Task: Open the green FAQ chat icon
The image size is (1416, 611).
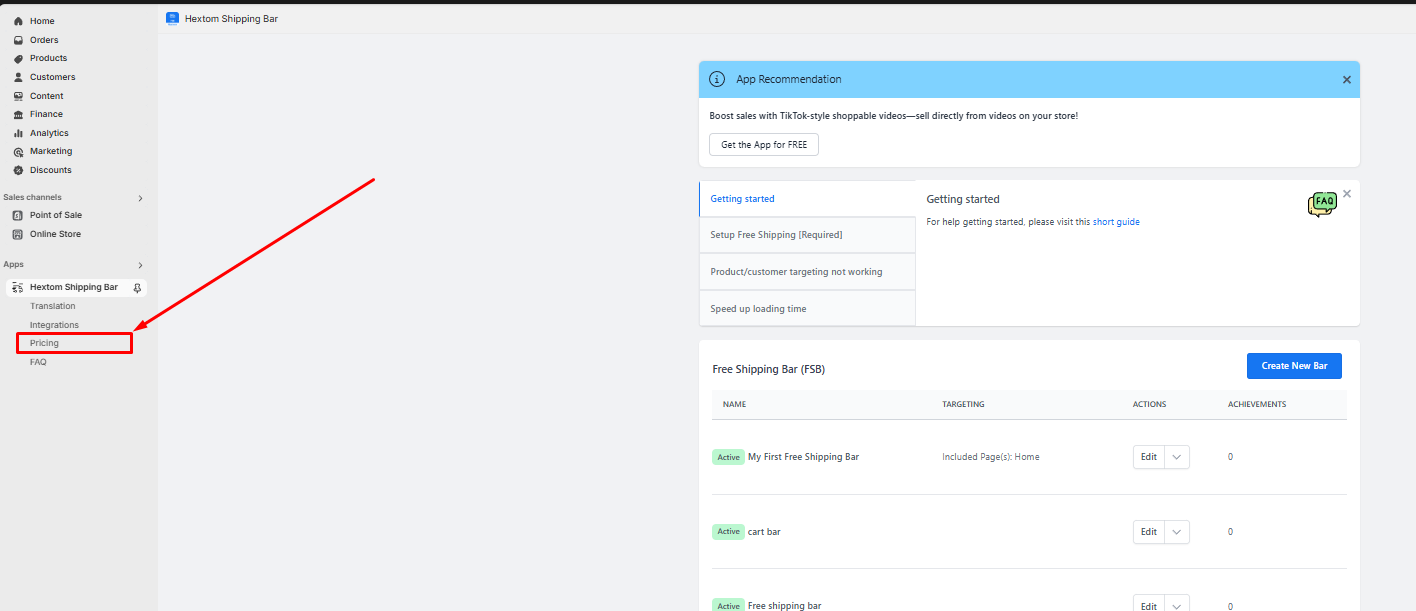Action: point(1322,204)
